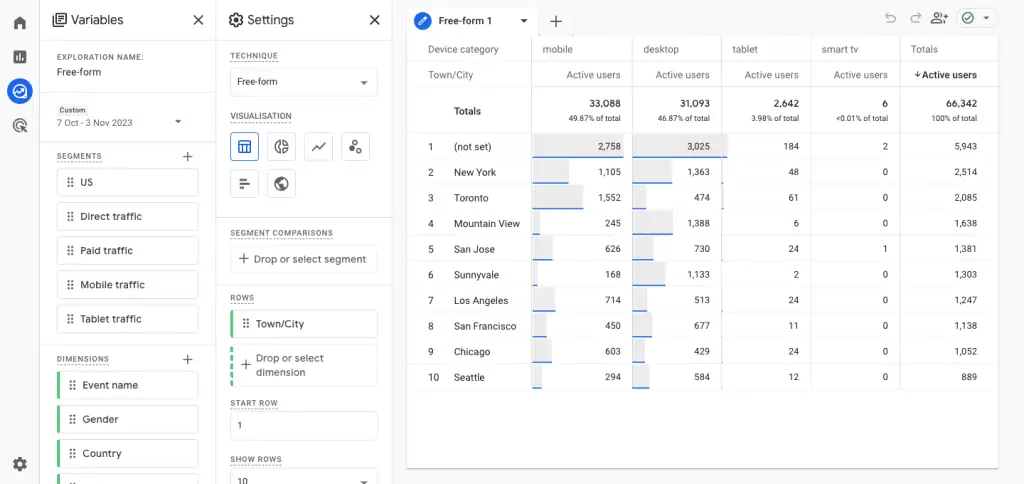Select the line chart visualisation
This screenshot has height=484, width=1024.
pyautogui.click(x=319, y=147)
